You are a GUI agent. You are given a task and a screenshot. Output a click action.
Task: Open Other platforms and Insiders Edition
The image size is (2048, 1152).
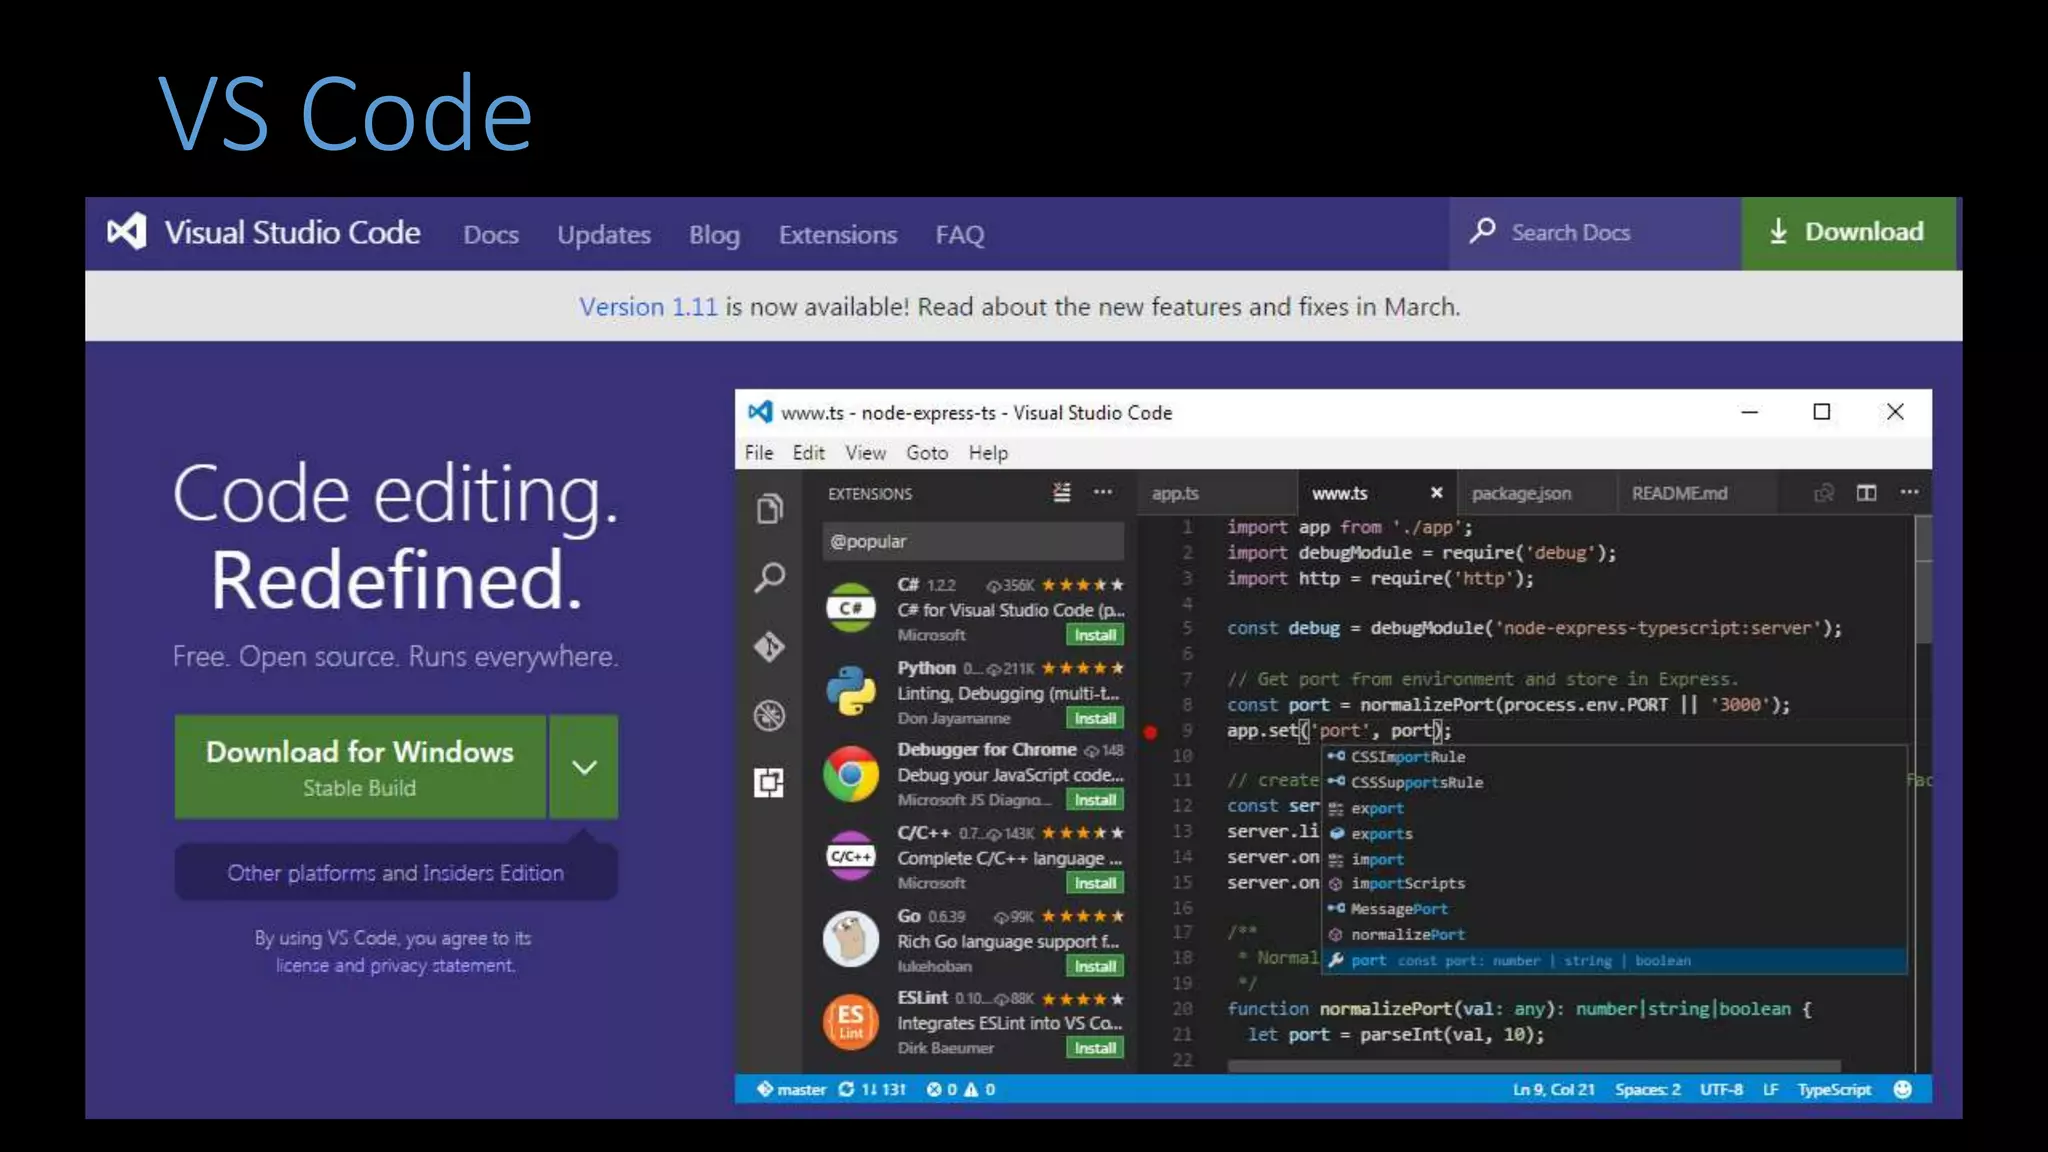[396, 872]
